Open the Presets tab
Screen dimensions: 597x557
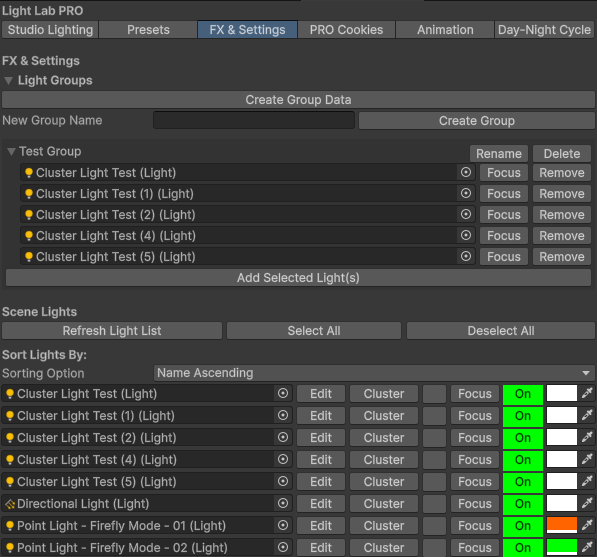148,30
